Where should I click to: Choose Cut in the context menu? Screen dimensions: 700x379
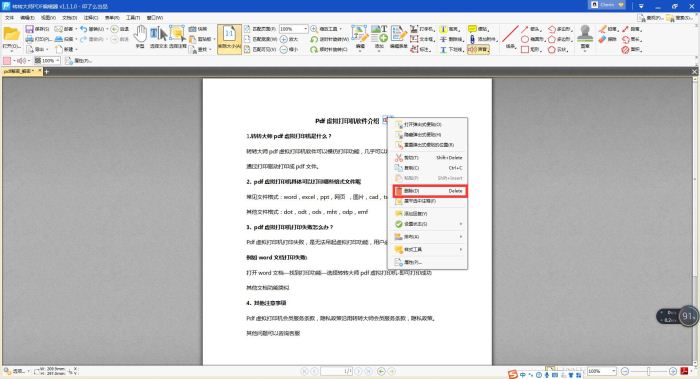pos(428,158)
